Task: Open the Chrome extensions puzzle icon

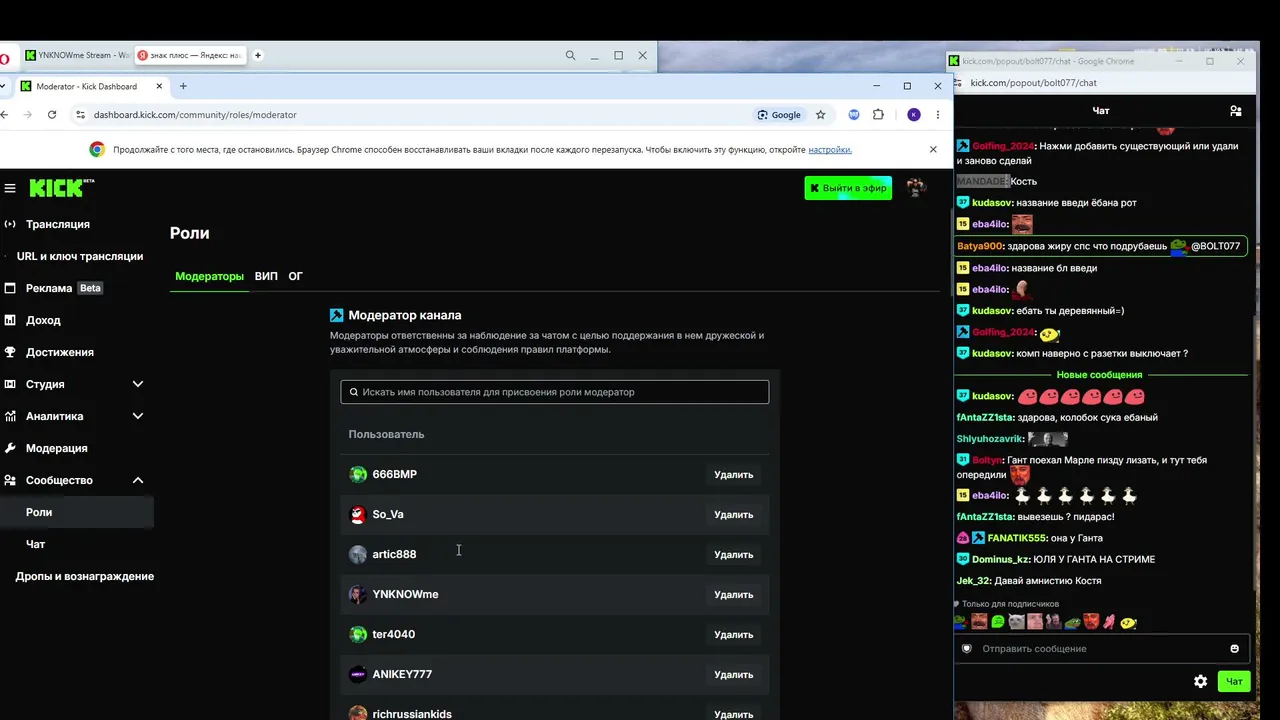Action: pyautogui.click(x=878, y=115)
